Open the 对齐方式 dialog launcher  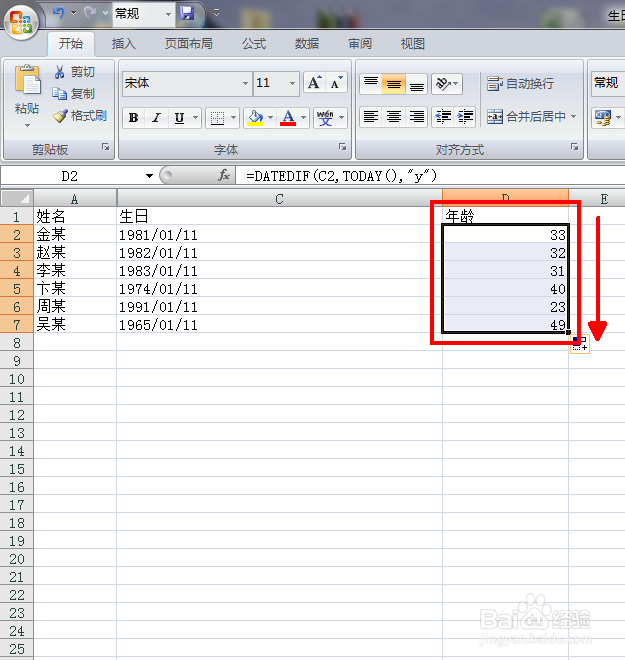point(574,146)
